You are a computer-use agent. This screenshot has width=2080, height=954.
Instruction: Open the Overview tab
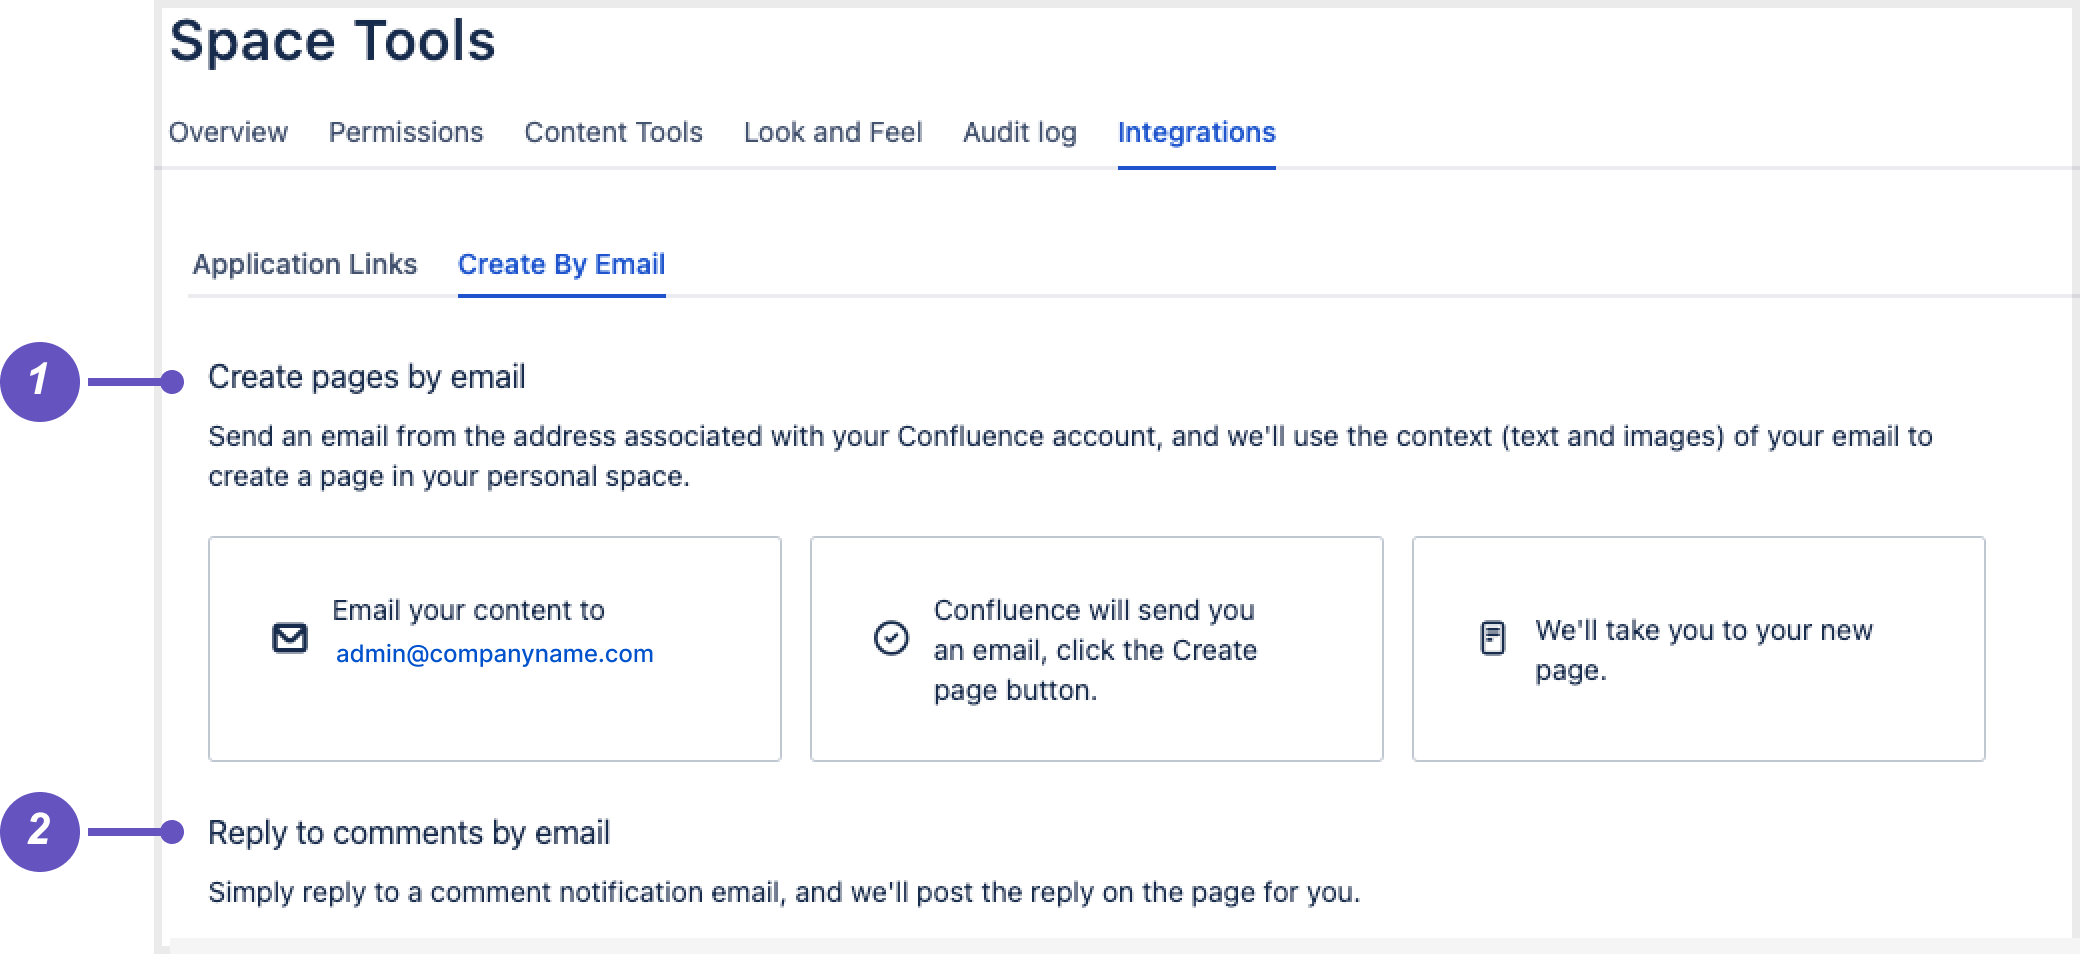click(x=228, y=132)
